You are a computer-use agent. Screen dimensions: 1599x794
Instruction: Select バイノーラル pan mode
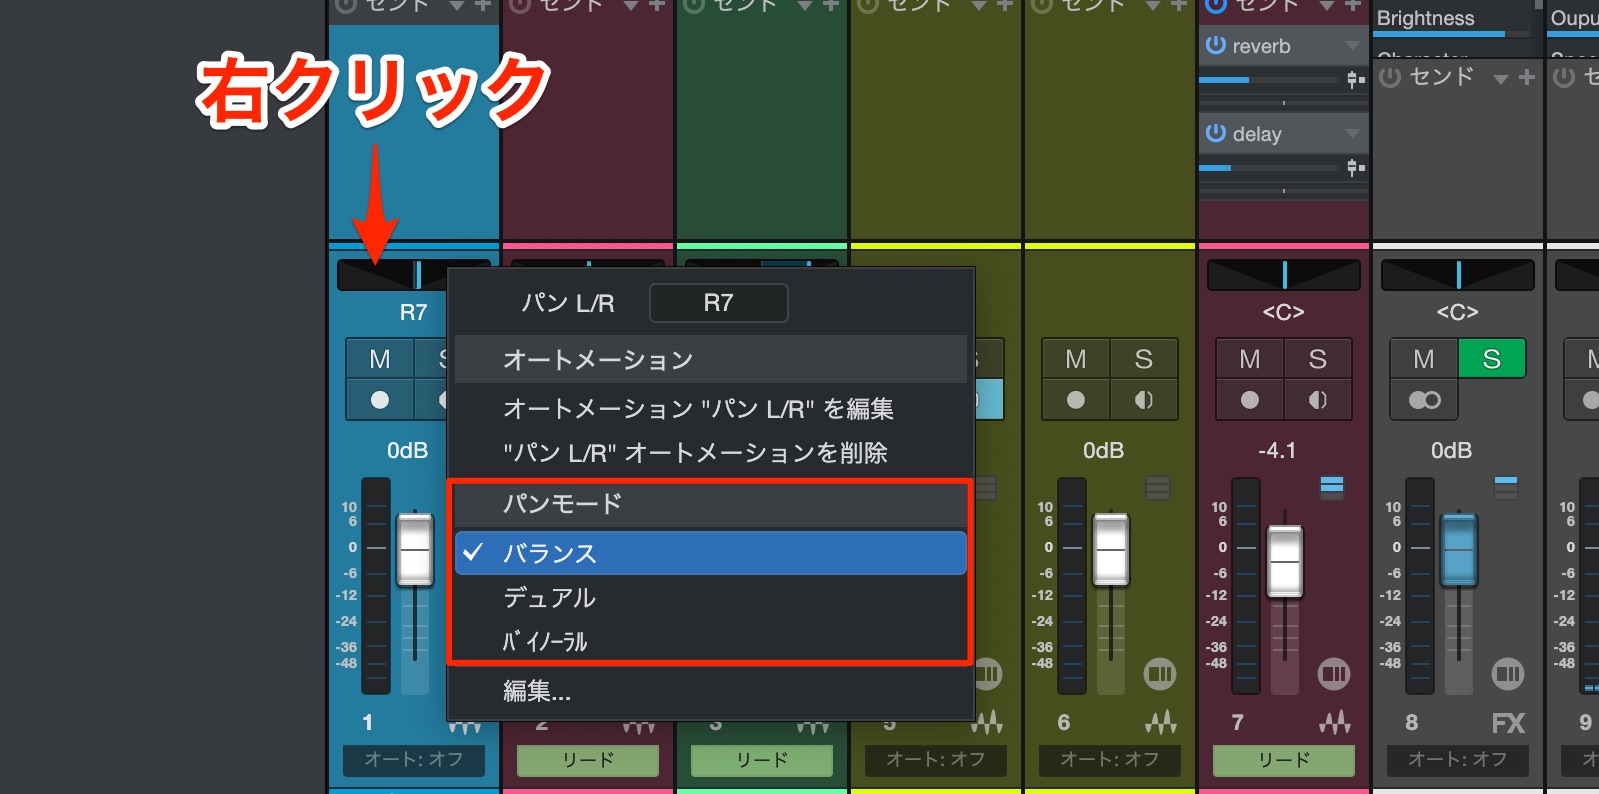[x=711, y=641]
